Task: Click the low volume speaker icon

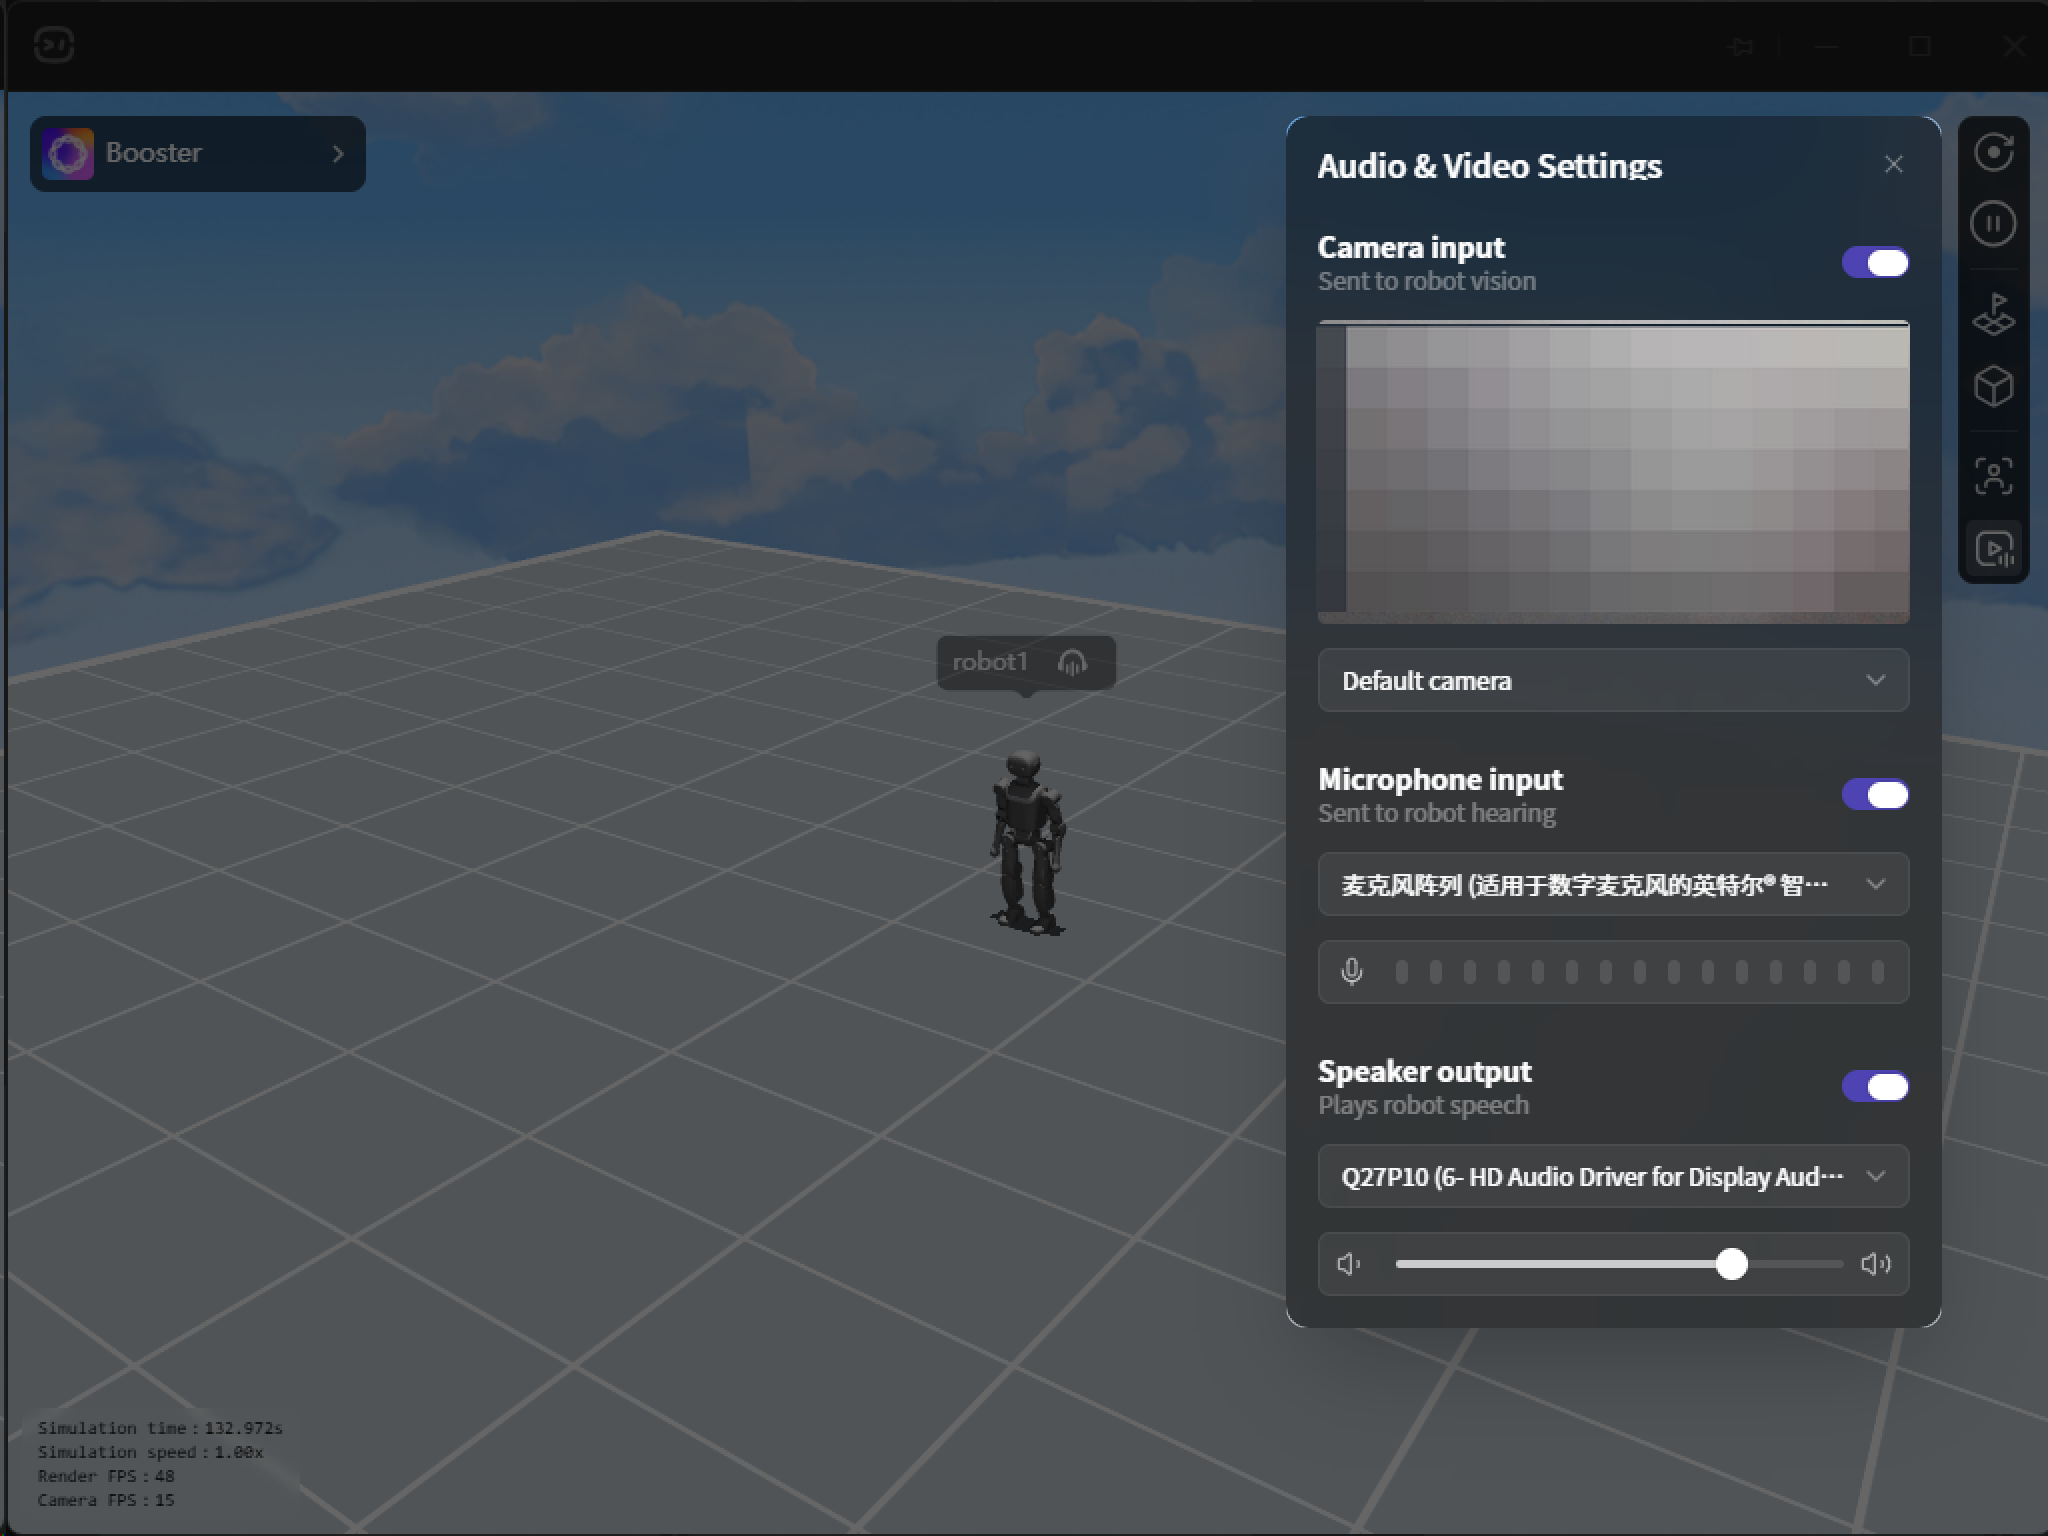Action: (1349, 1264)
